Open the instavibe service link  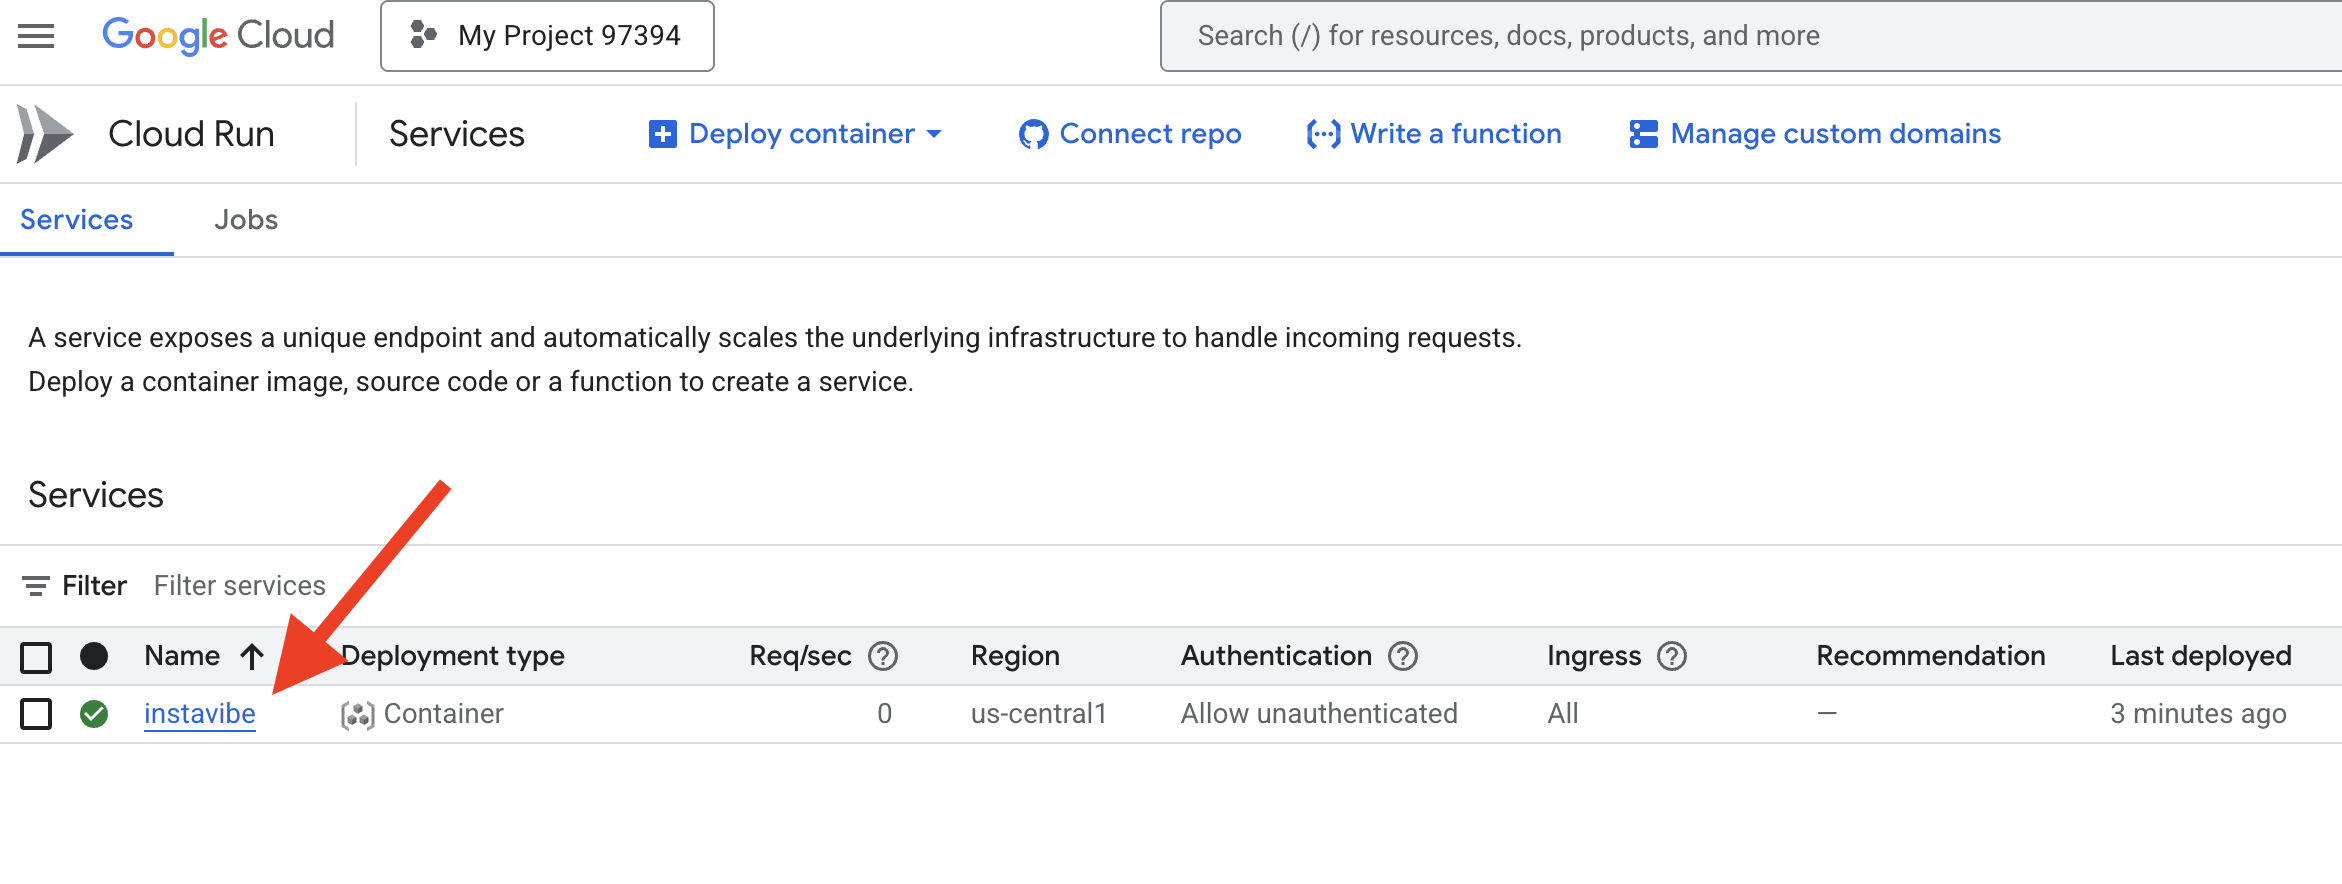200,714
